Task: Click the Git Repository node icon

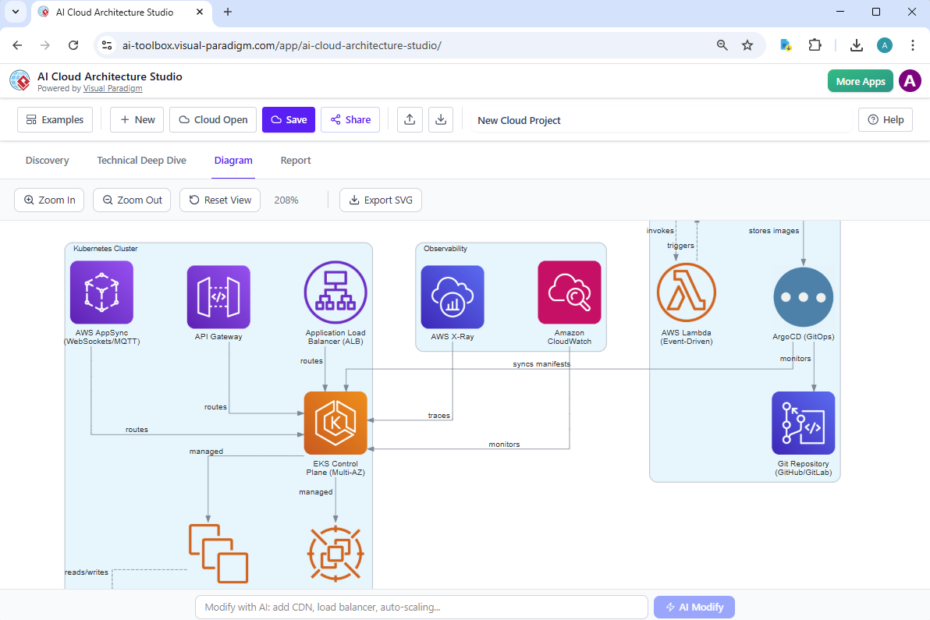Action: (802, 424)
